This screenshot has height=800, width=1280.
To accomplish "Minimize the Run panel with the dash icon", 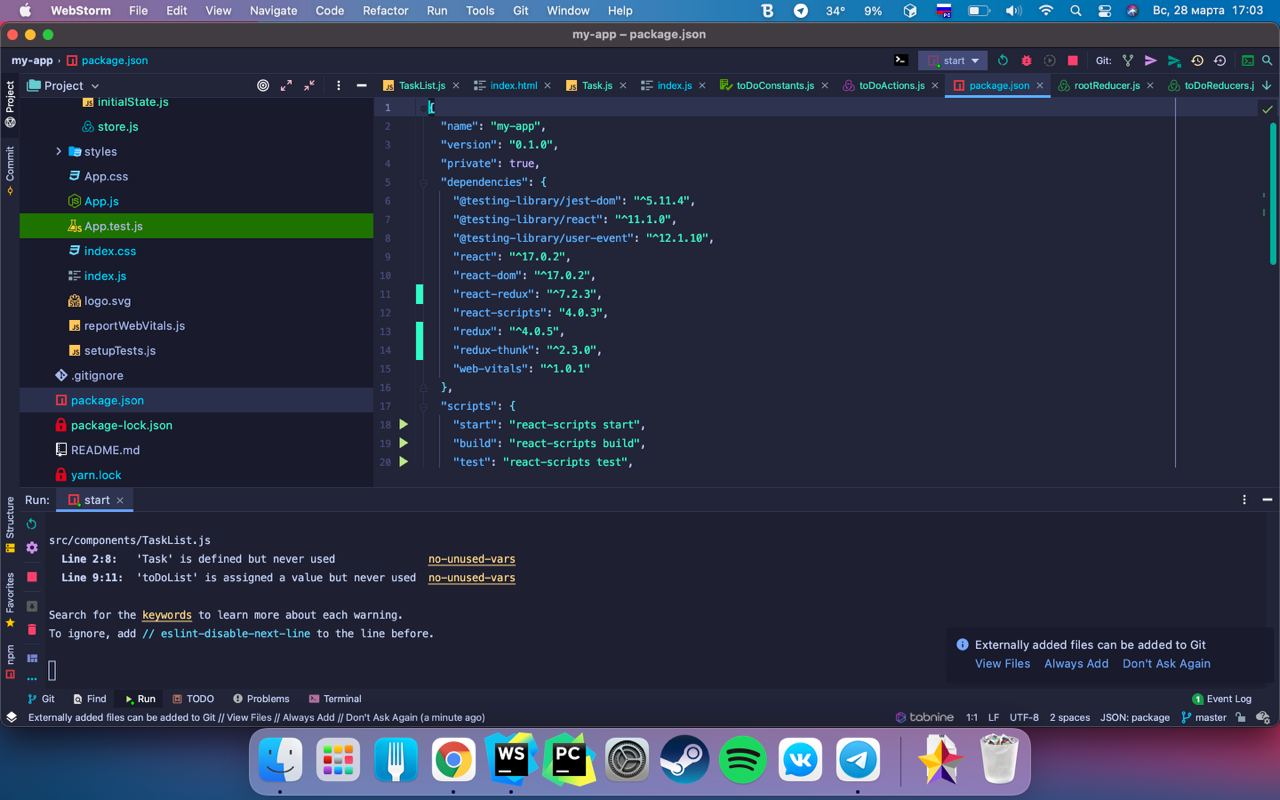I will click(x=1267, y=500).
